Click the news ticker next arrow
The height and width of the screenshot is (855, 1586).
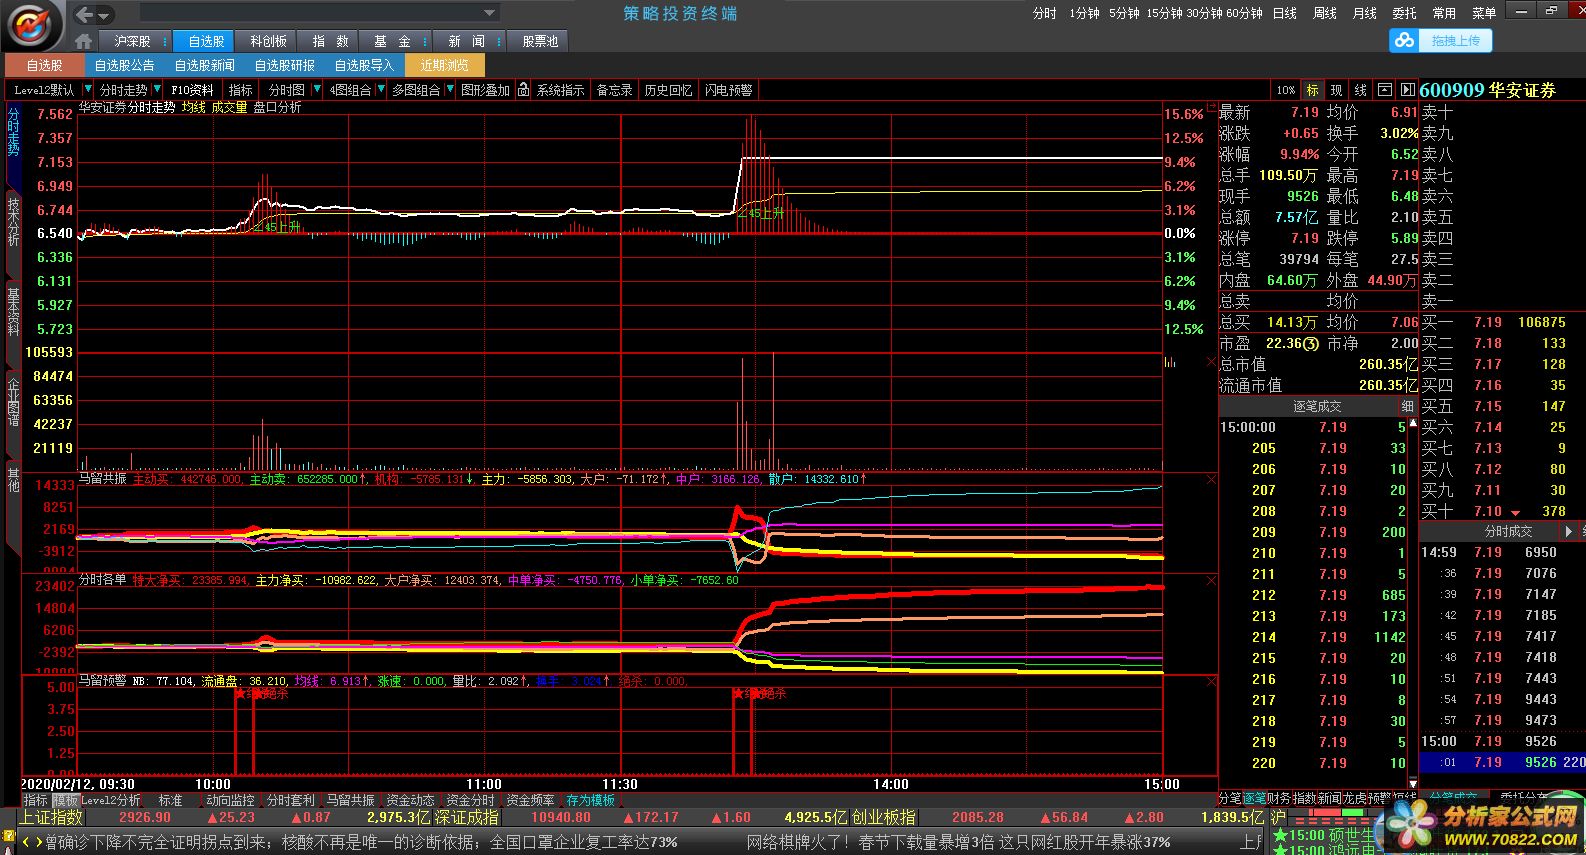coord(38,844)
